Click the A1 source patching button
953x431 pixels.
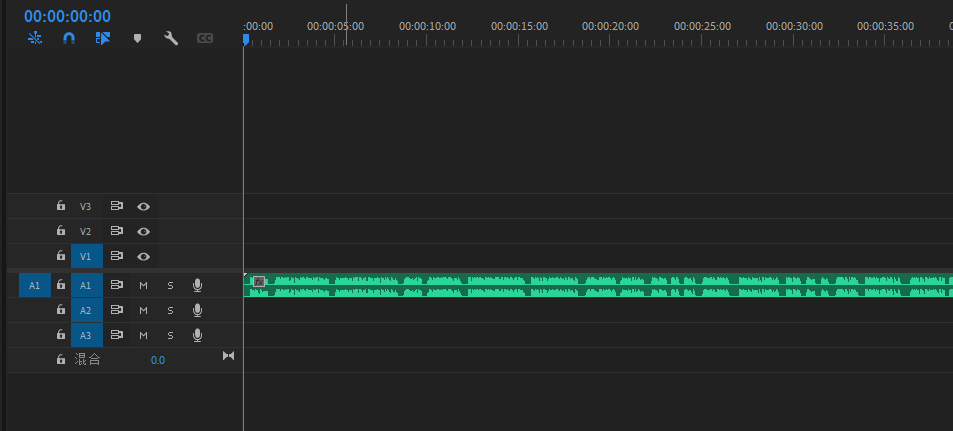click(x=34, y=285)
